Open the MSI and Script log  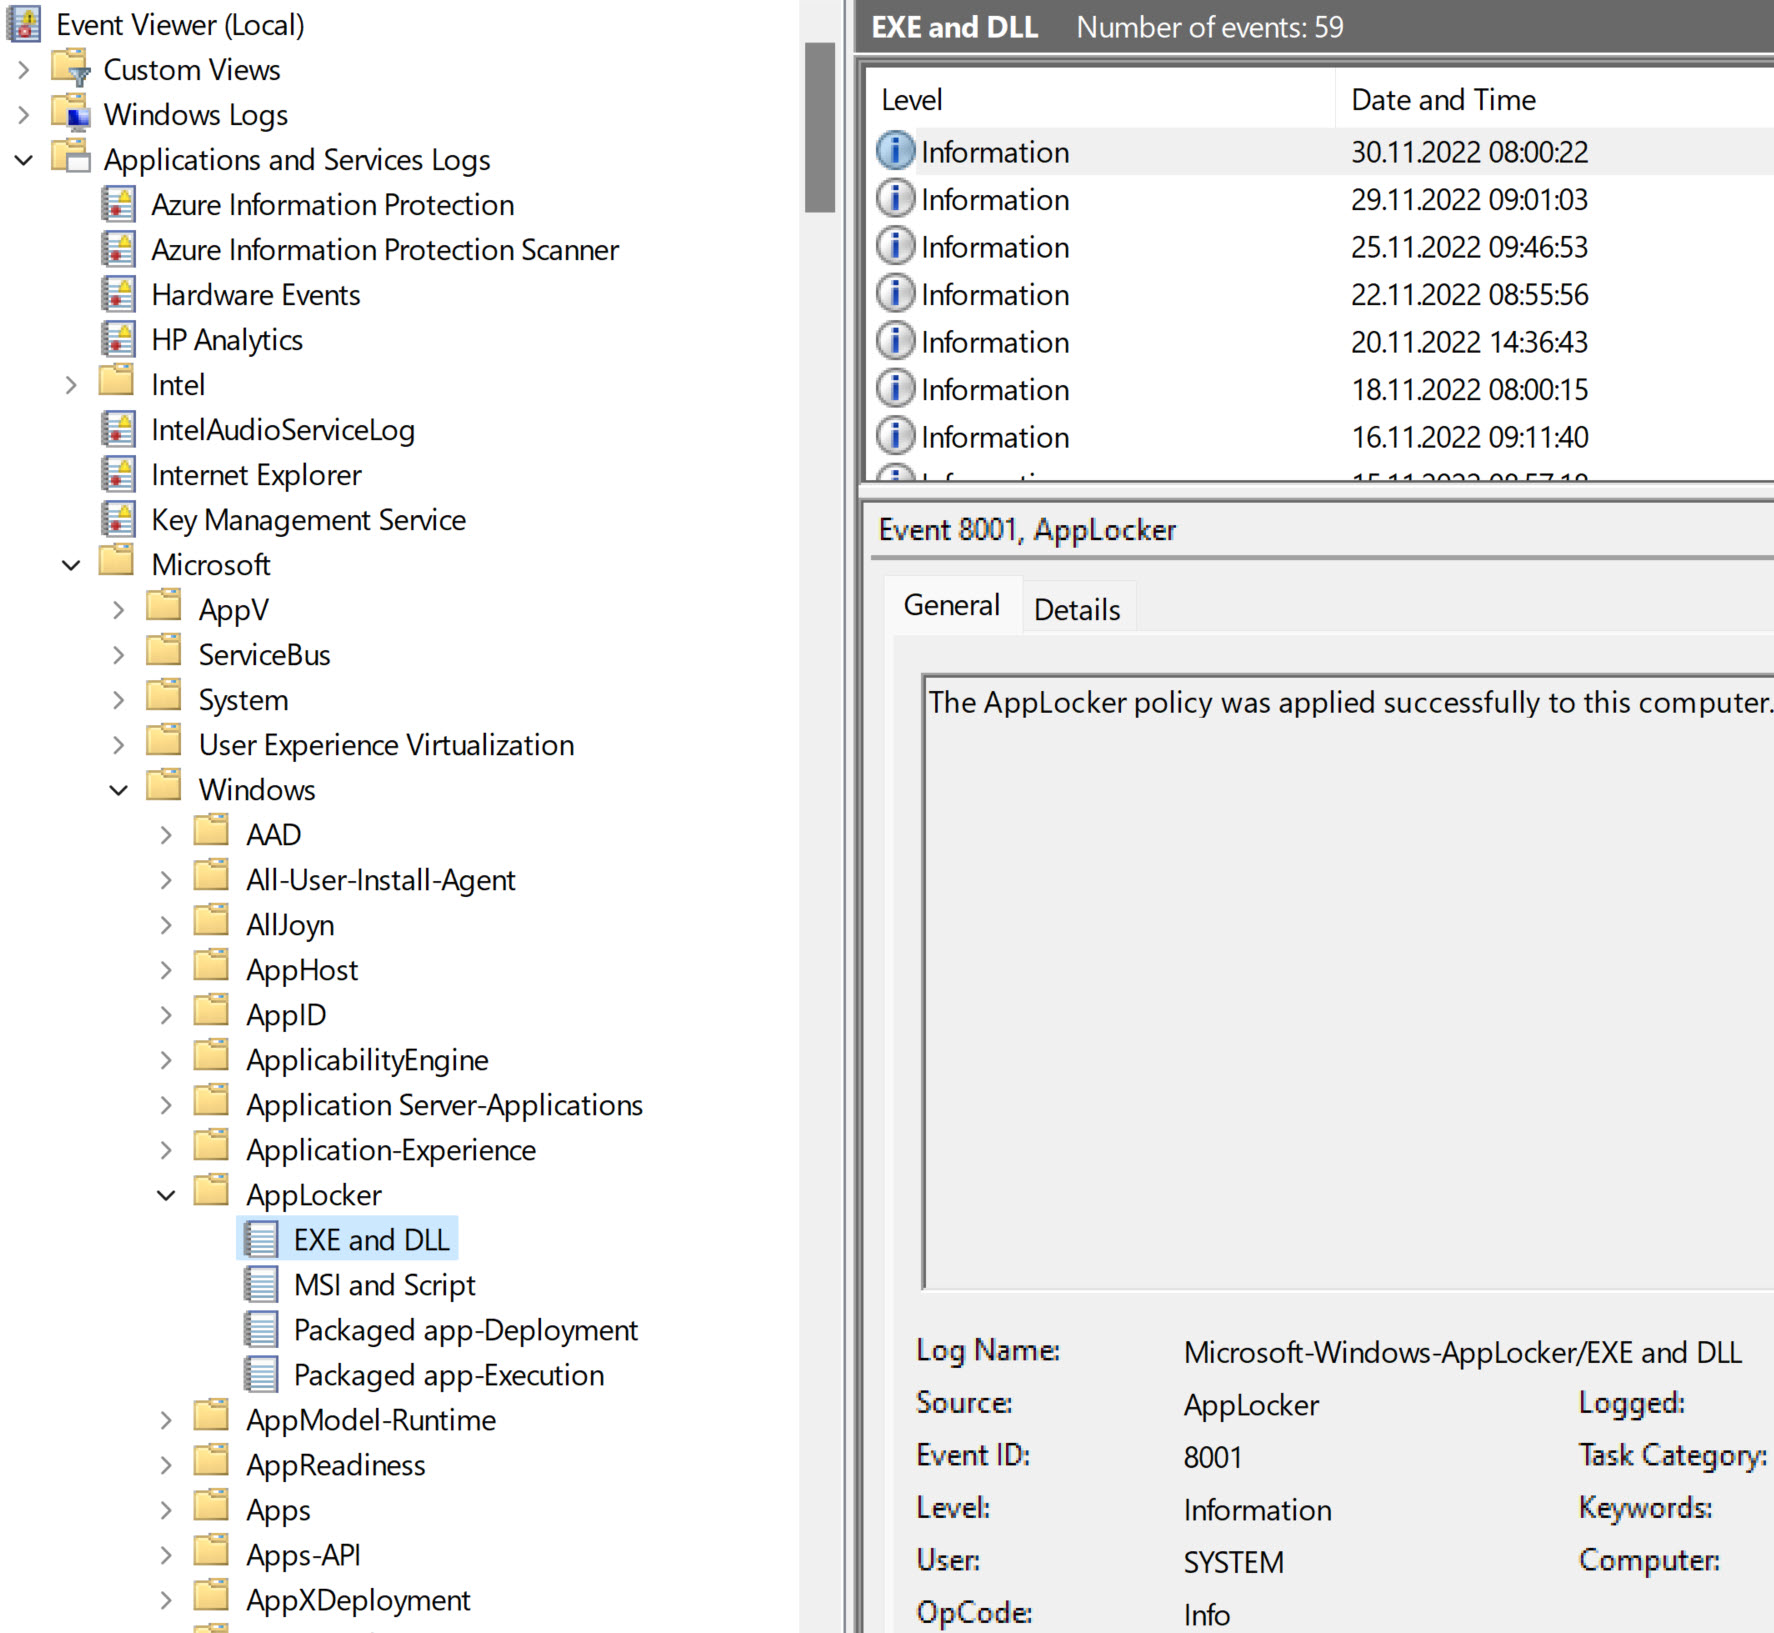pos(385,1284)
